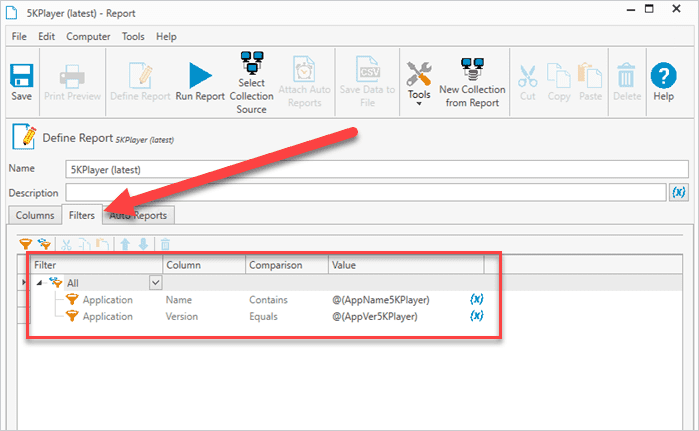This screenshot has height=431, width=699.
Task: Click the @(AppVer5KPlayer) value
Action: (375, 316)
